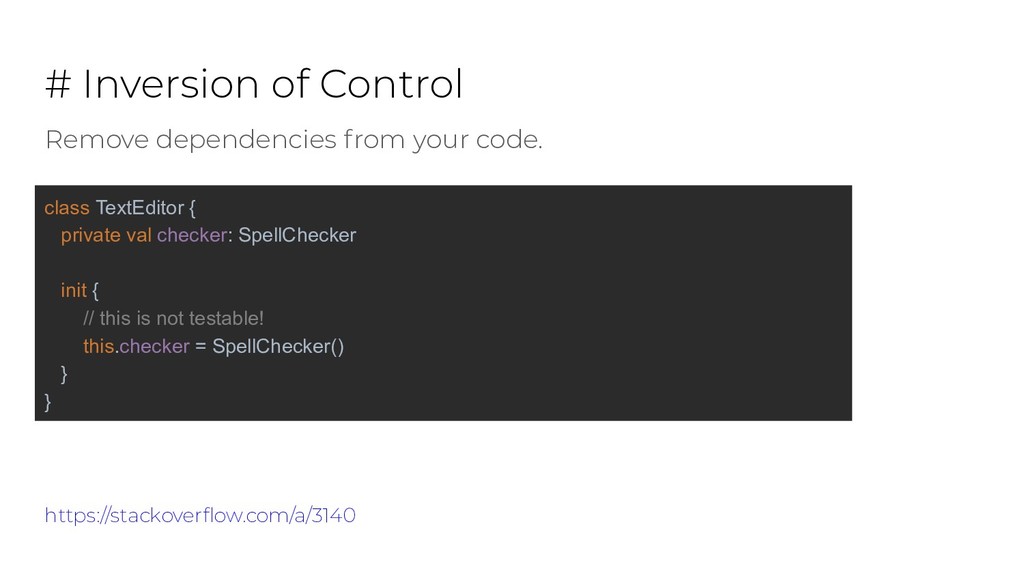Click the TextEditor class name
This screenshot has width=1024, height=576.
[140, 208]
